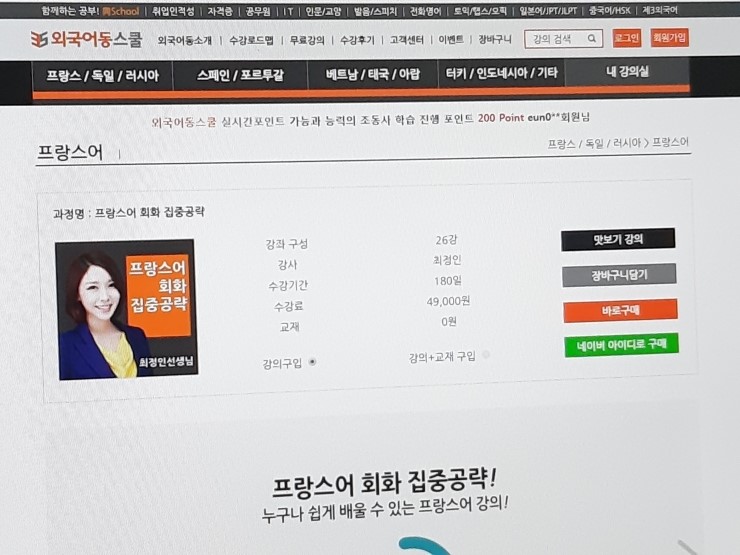Click the 周School top bar link
This screenshot has height=555, width=740.
pyautogui.click(x=121, y=11)
